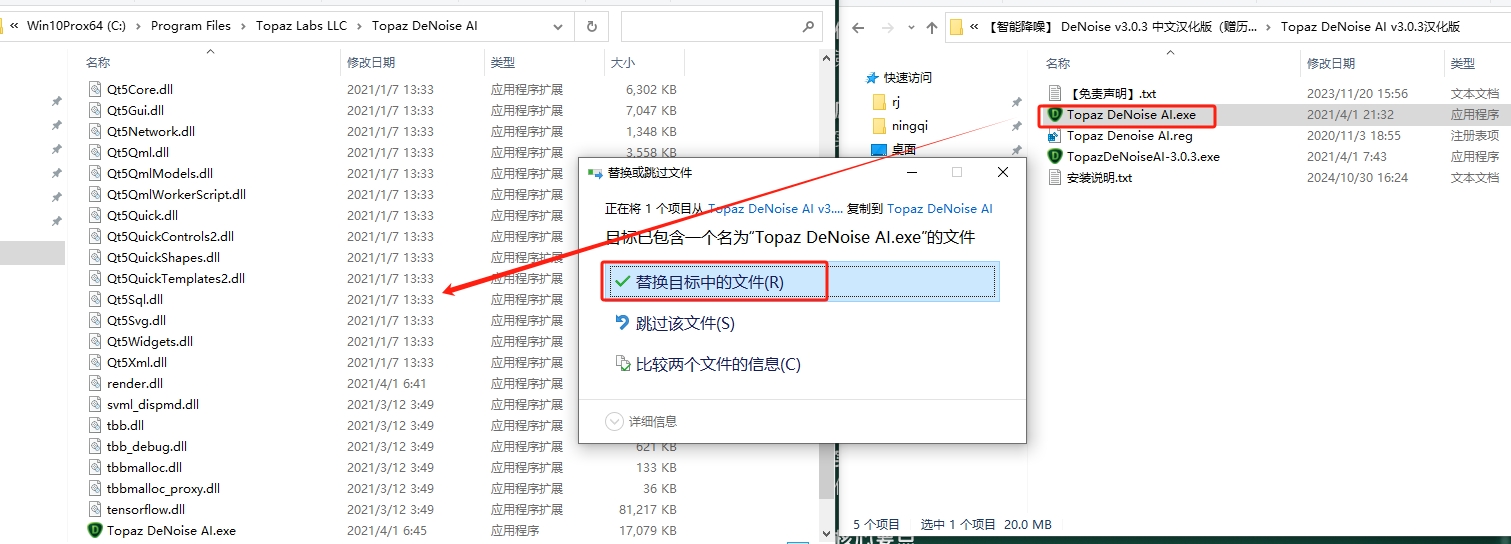Click the Qt5QuickControls2.dll file icon
Screen dimensions: 1511x544
point(95,236)
